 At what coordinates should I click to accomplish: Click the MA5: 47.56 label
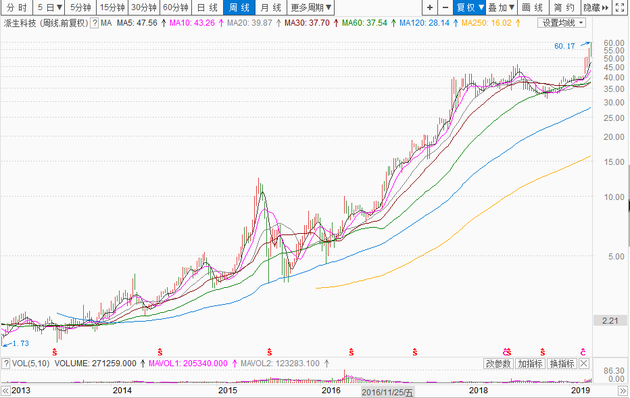(x=137, y=23)
